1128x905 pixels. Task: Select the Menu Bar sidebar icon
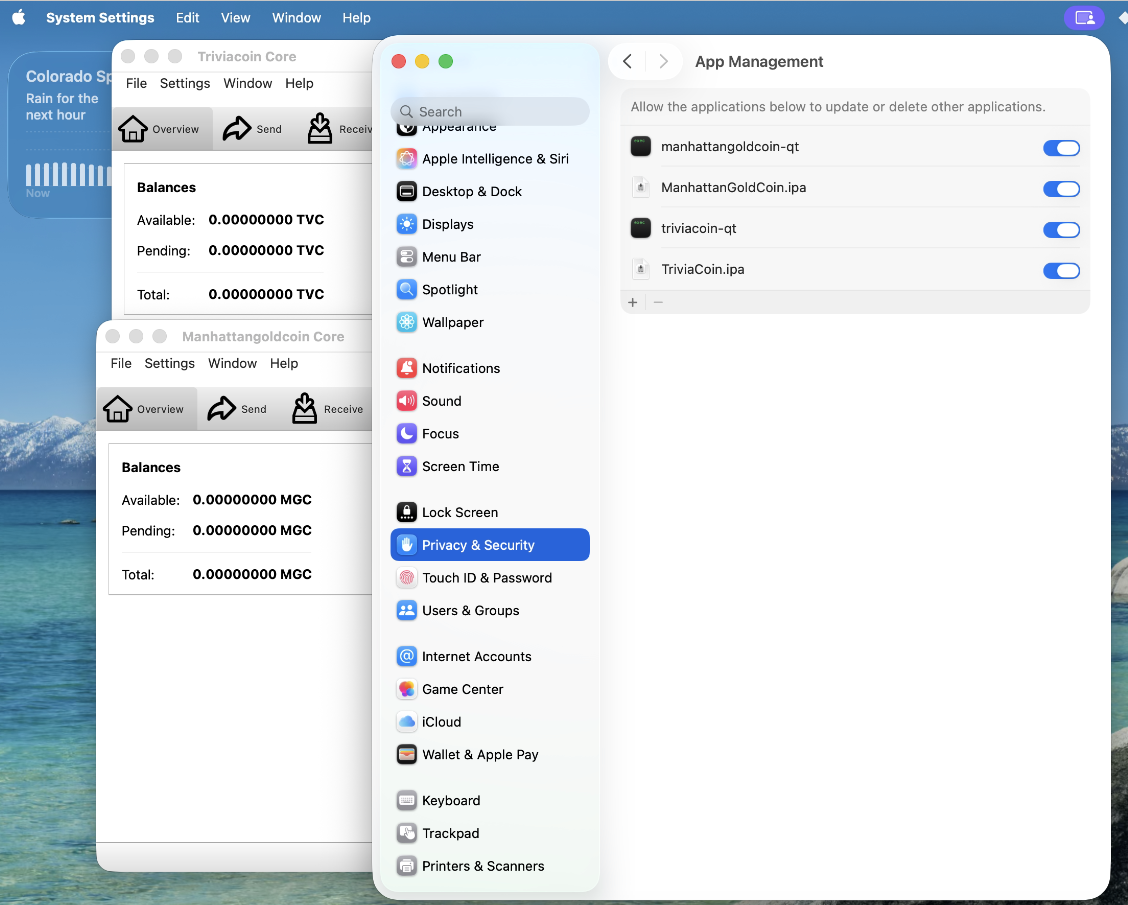pos(406,257)
